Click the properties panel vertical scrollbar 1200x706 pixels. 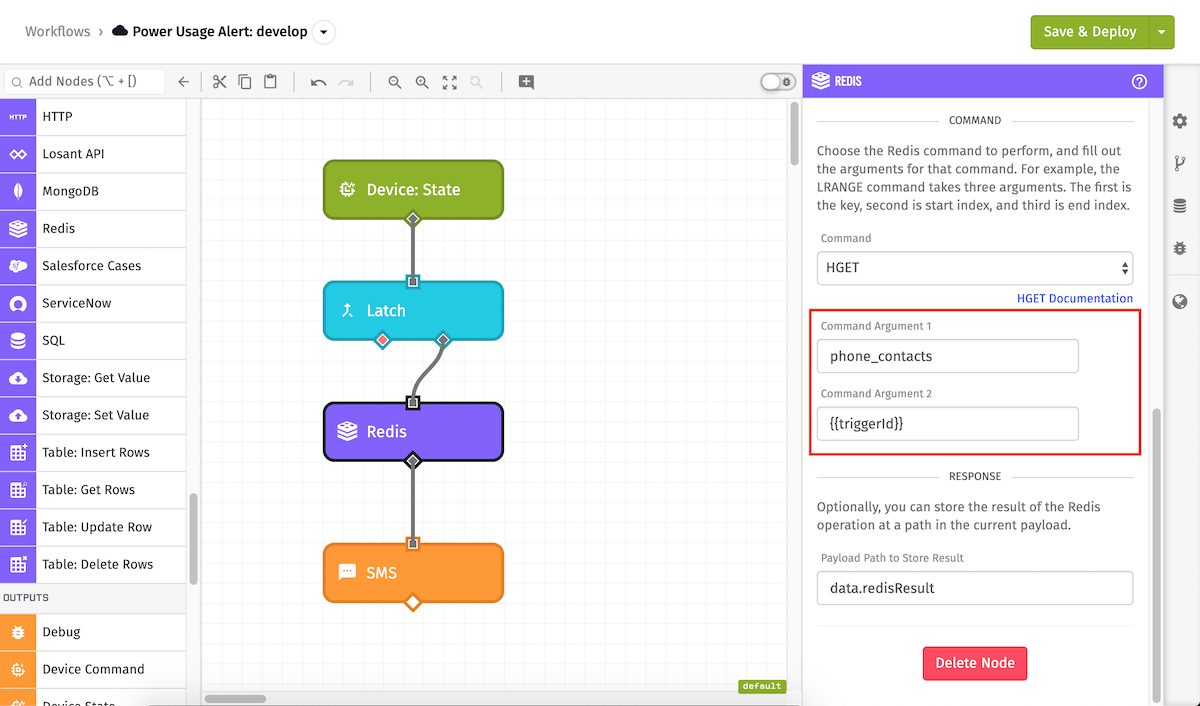1157,555
